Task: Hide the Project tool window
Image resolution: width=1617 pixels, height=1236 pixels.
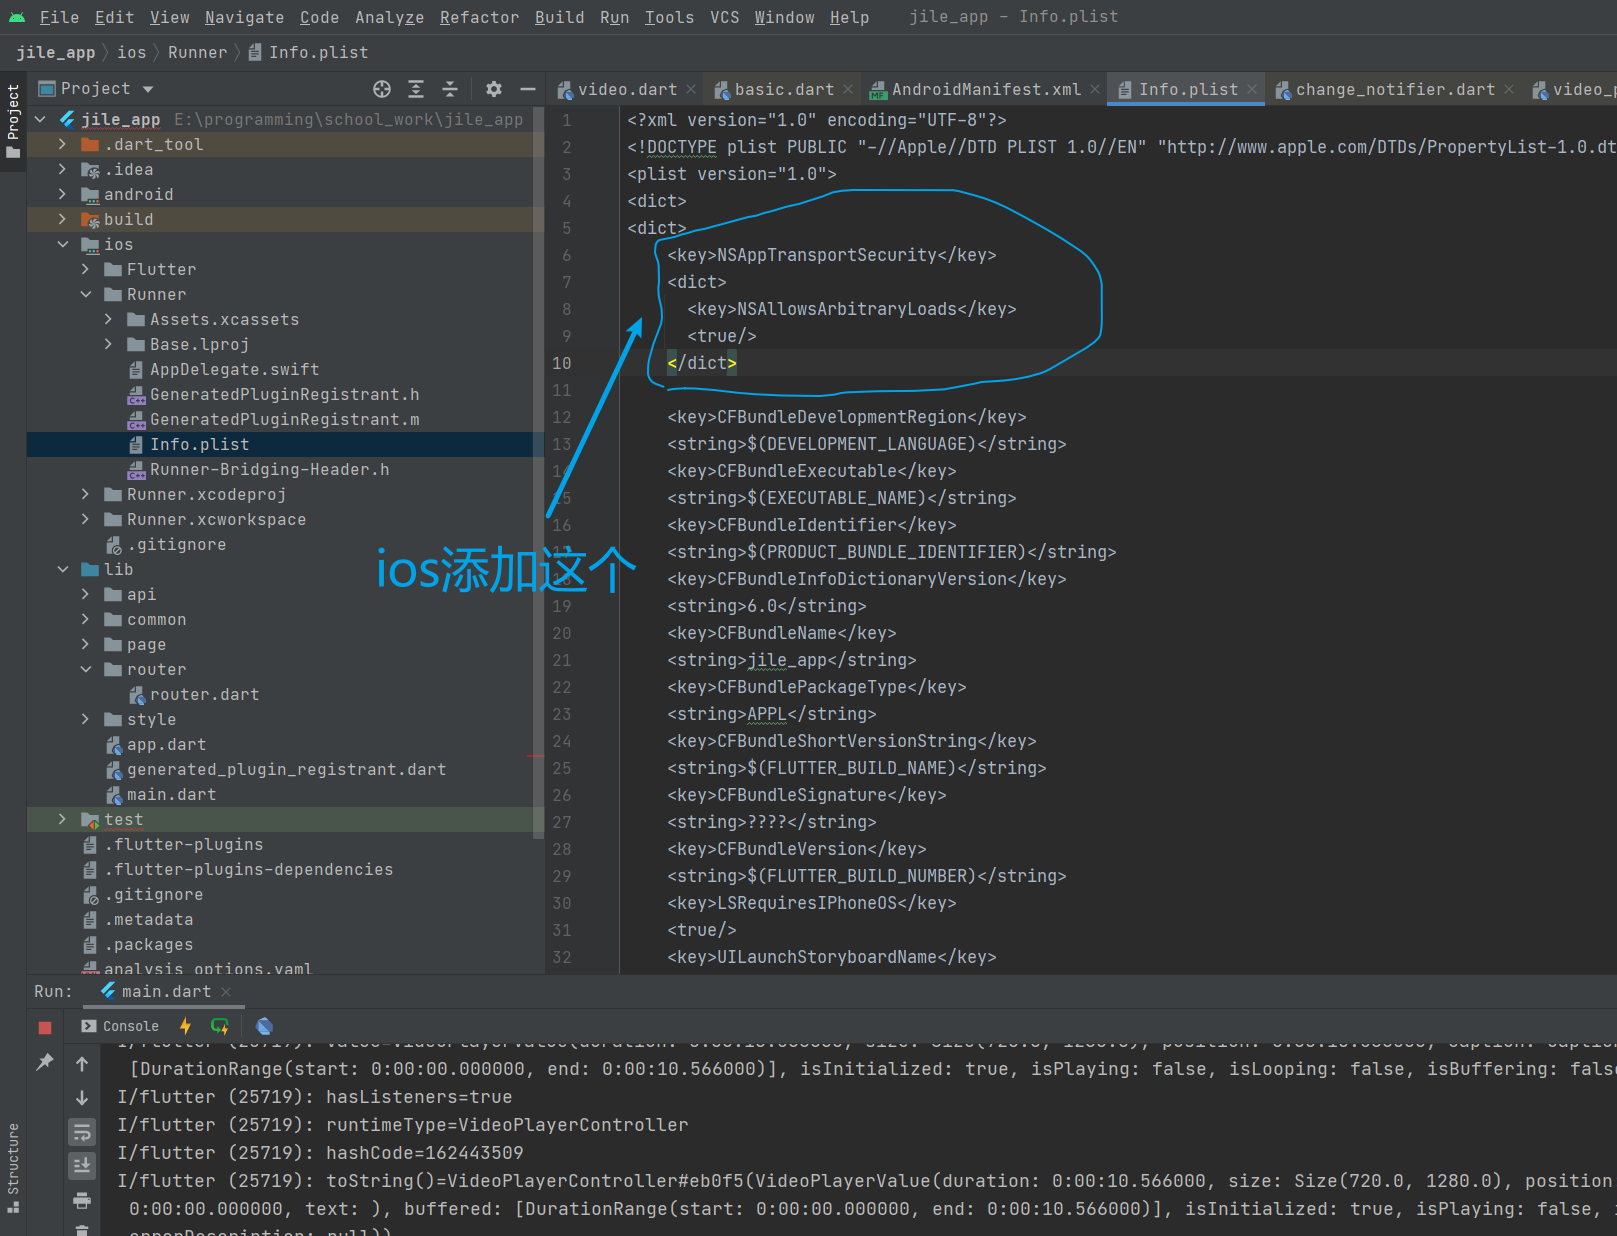Action: coord(528,89)
